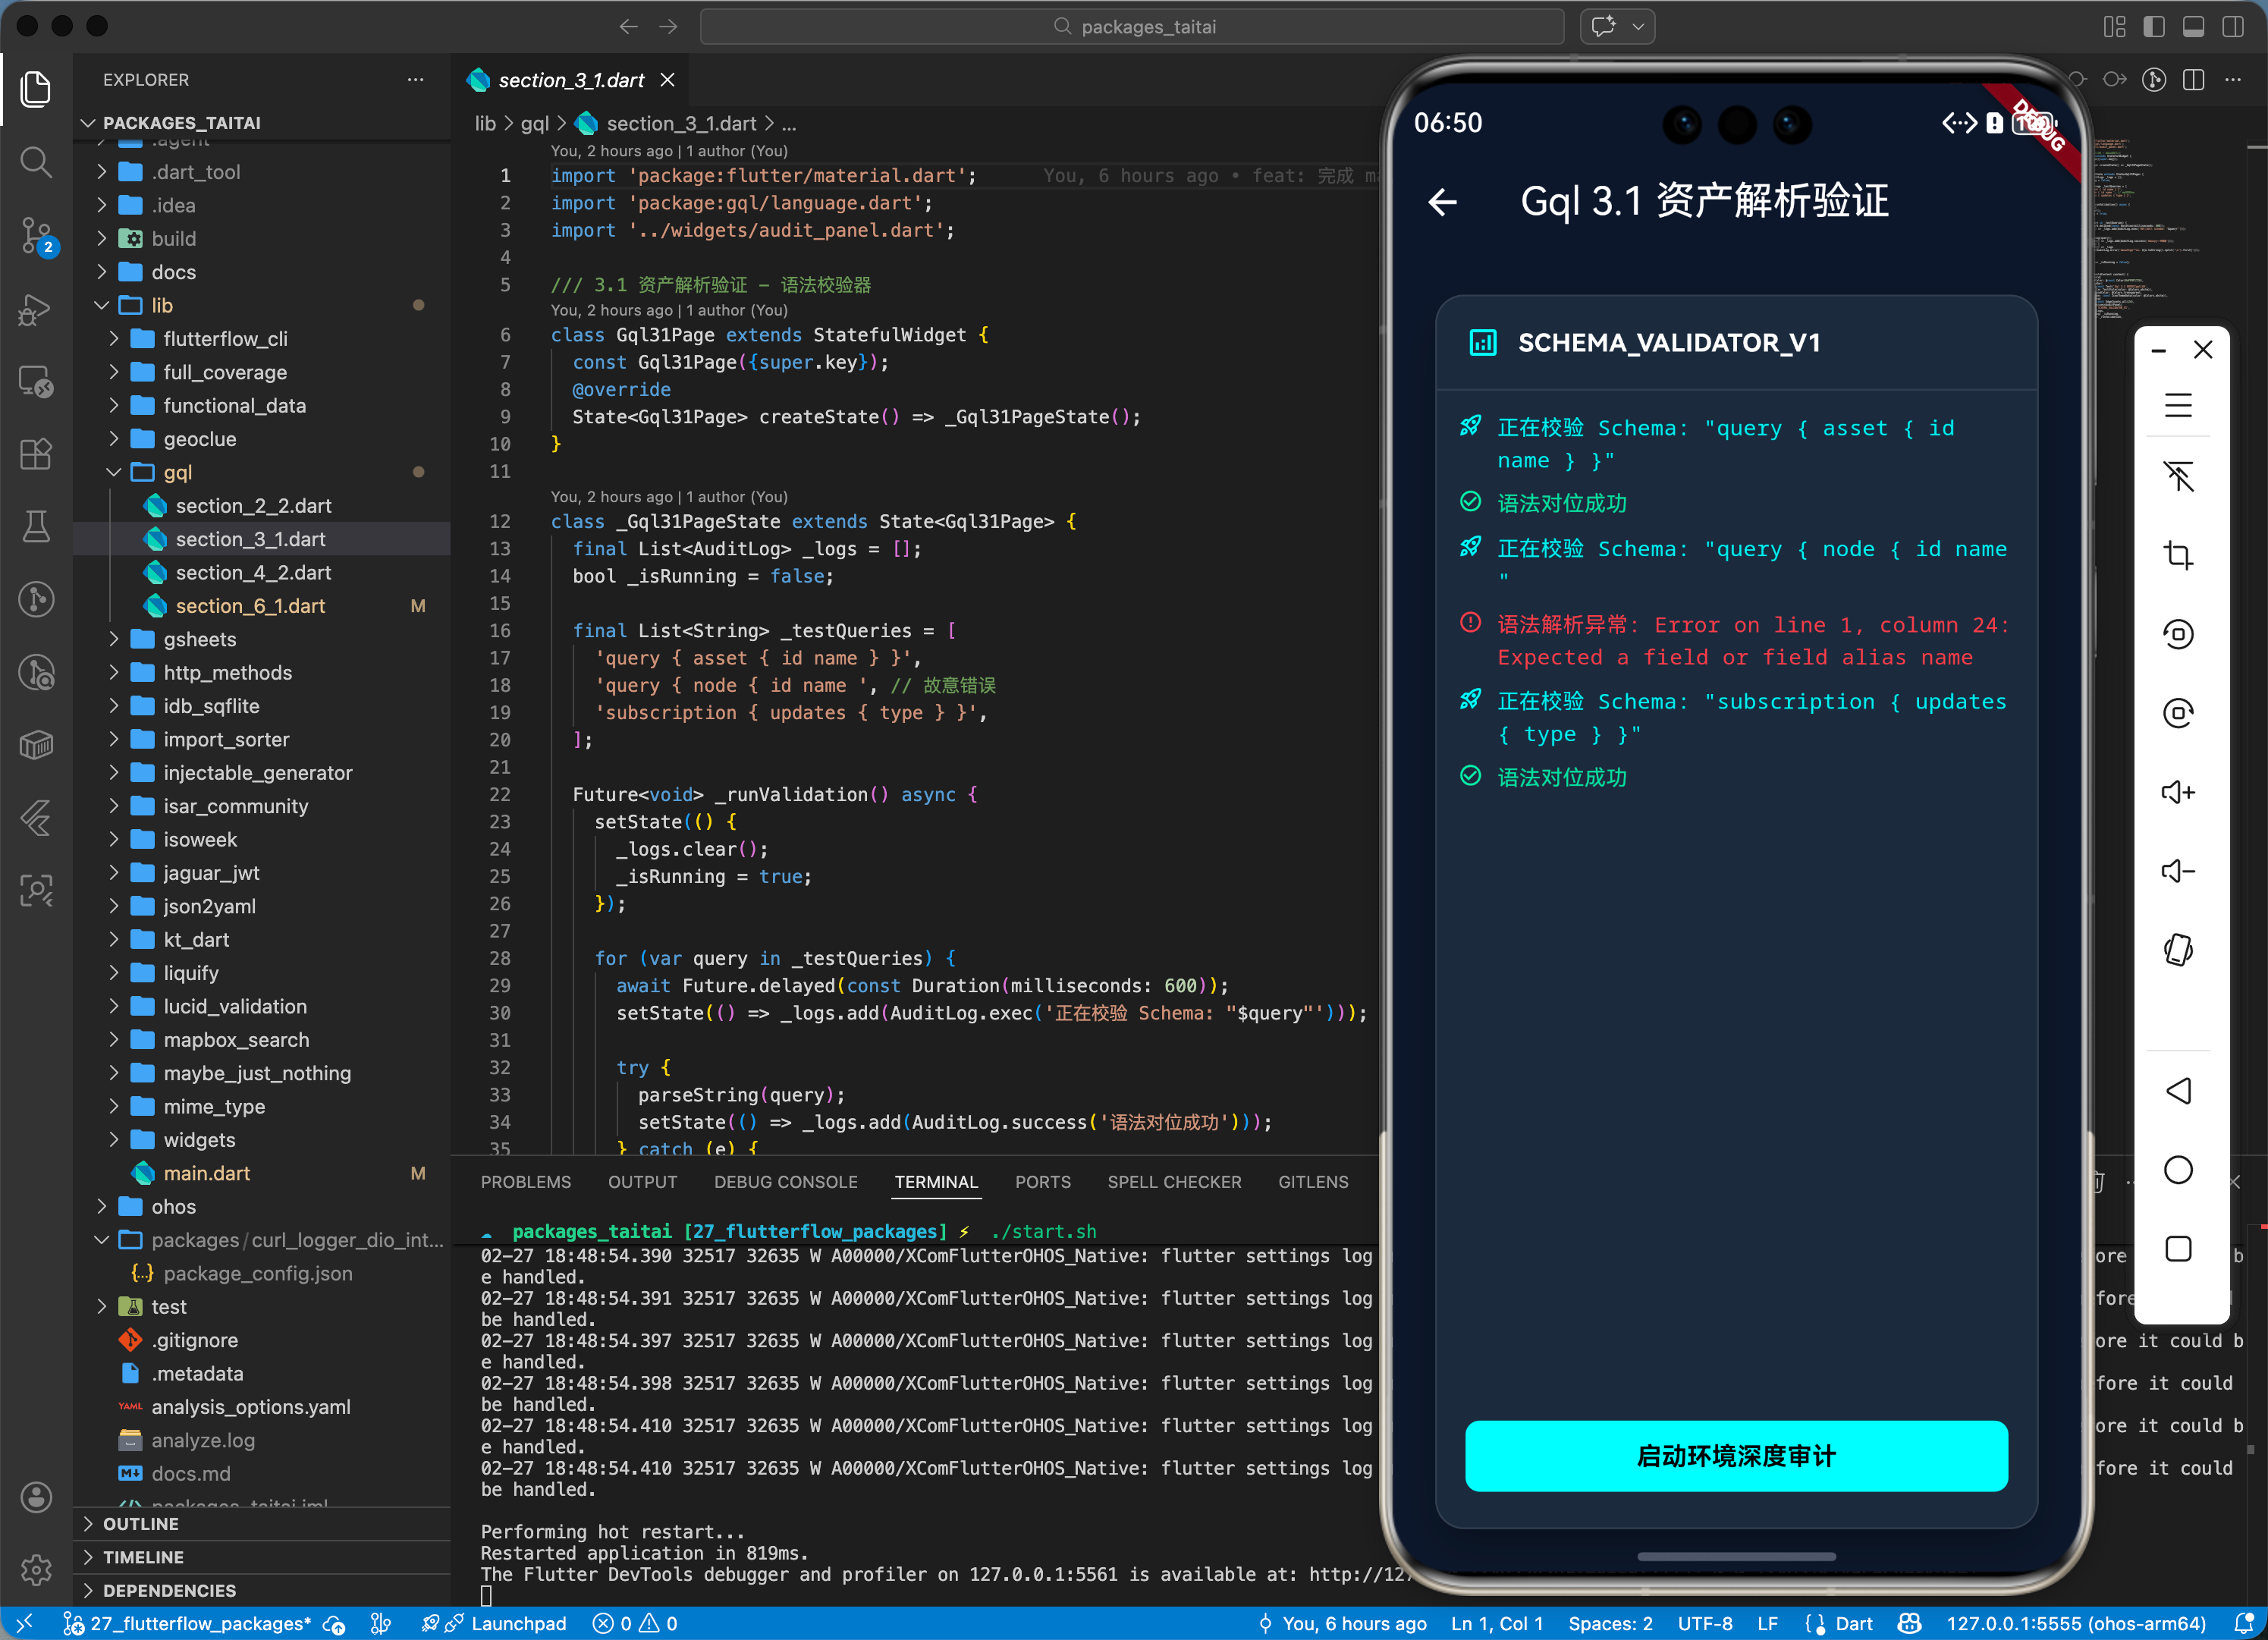Collapse the gql folder
The height and width of the screenshot is (1640, 2268).
coord(177,472)
